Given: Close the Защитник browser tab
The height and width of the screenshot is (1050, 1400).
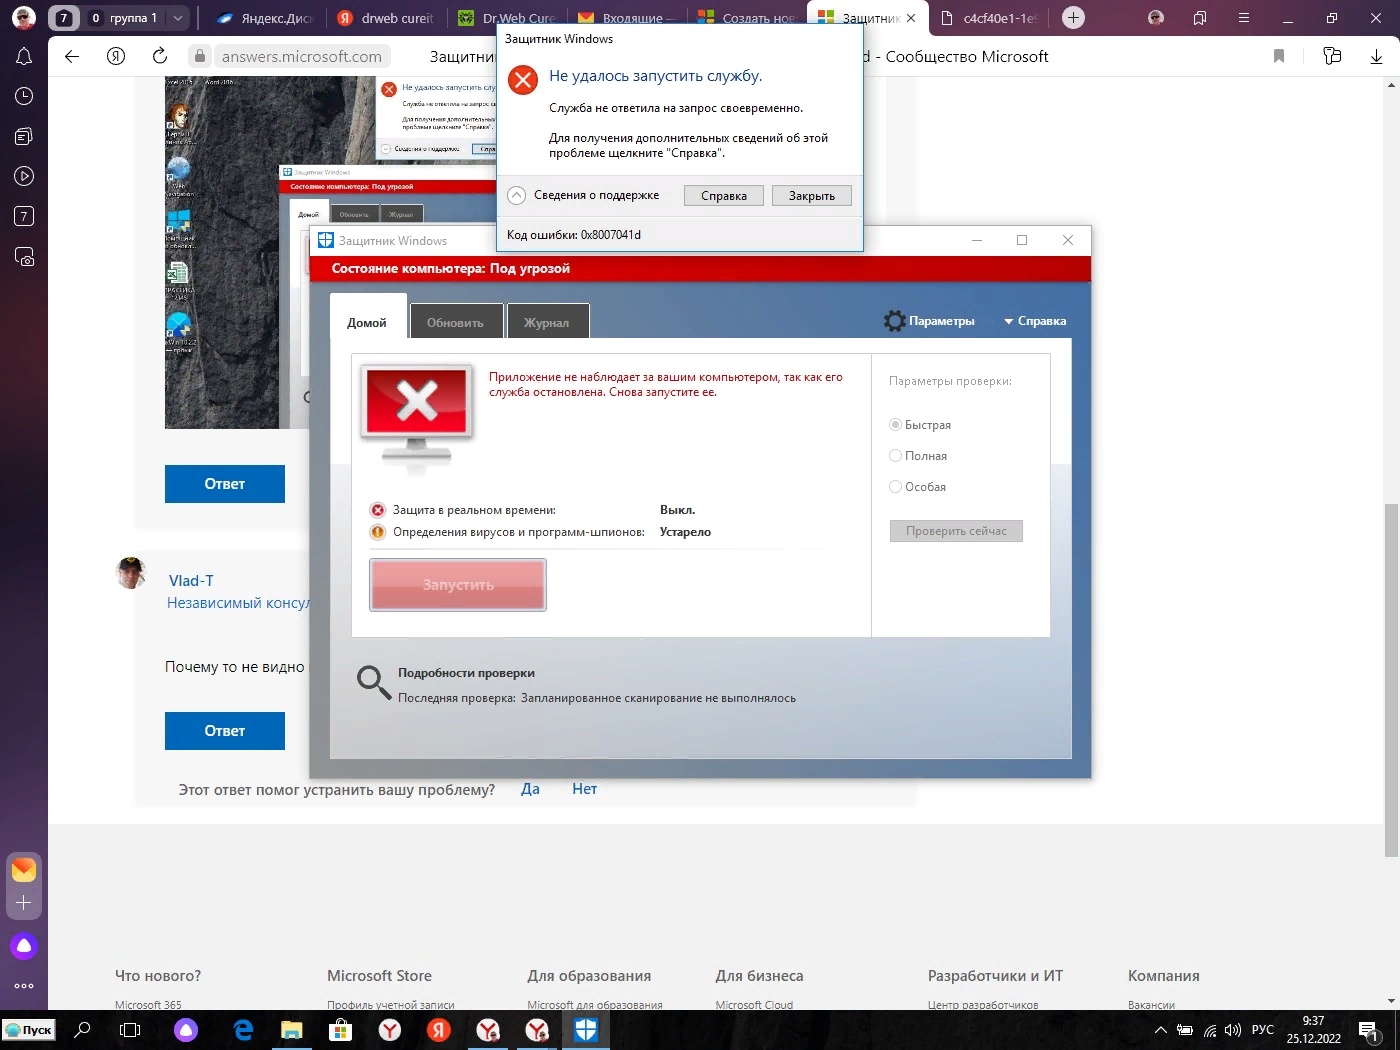Looking at the screenshot, I should (911, 18).
